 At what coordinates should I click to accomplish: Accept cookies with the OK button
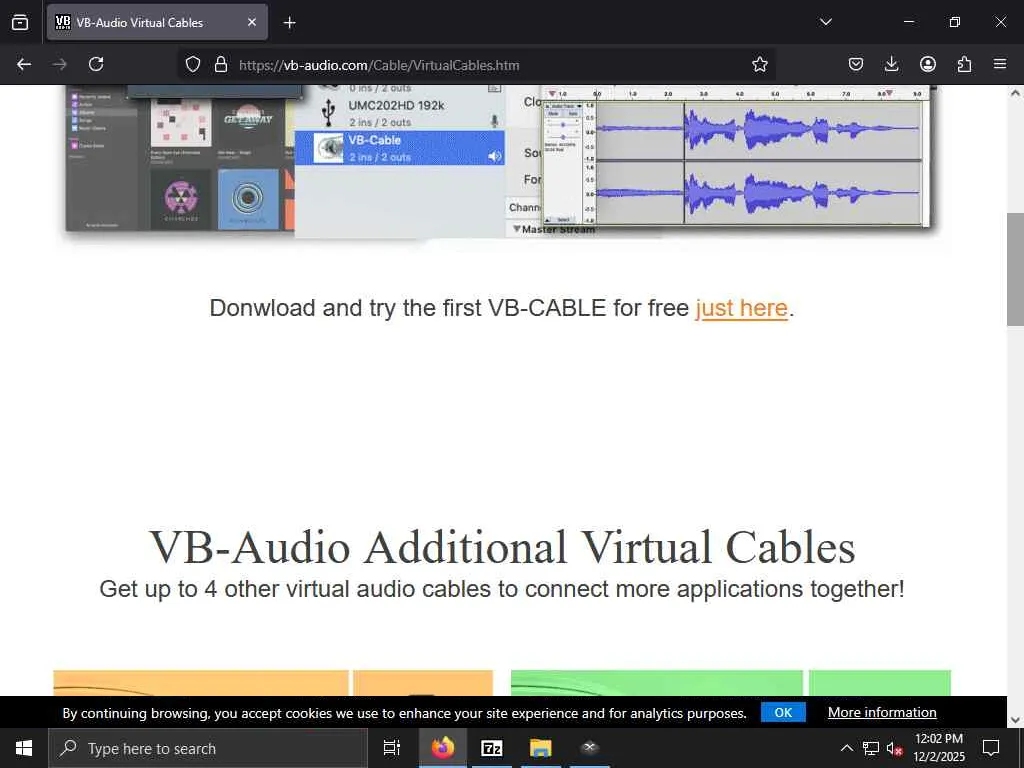(x=783, y=712)
